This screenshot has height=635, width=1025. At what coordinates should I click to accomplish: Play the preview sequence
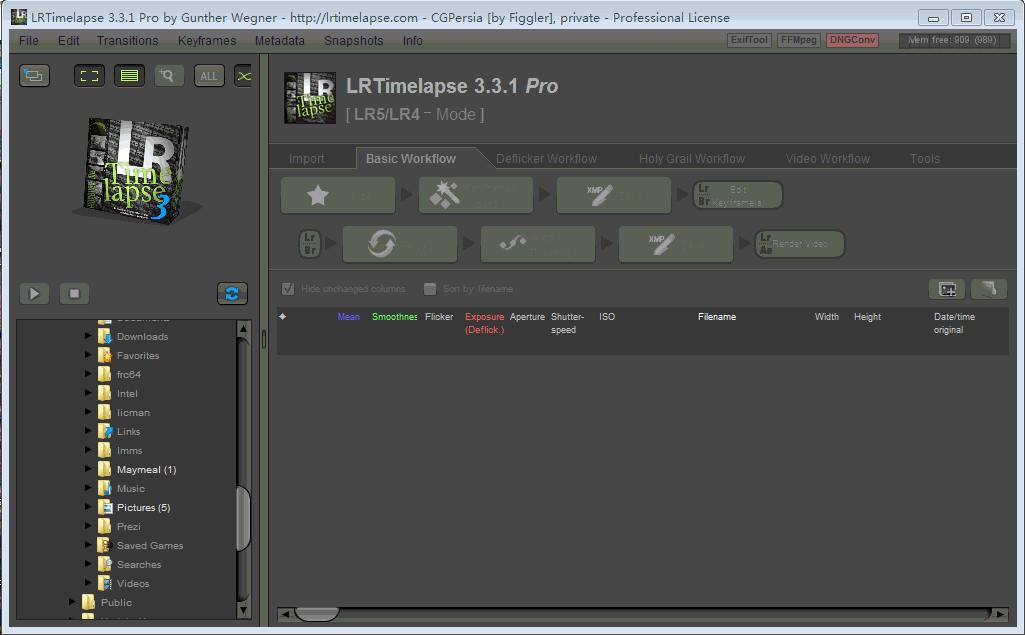tap(34, 294)
